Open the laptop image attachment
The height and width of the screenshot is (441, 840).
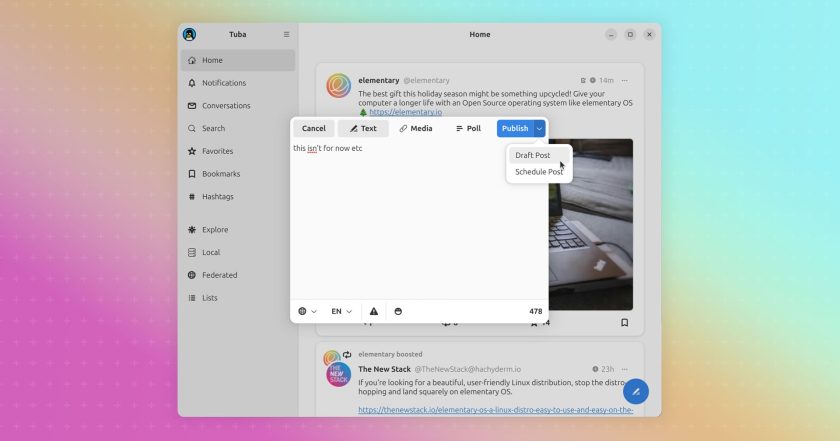[591, 225]
